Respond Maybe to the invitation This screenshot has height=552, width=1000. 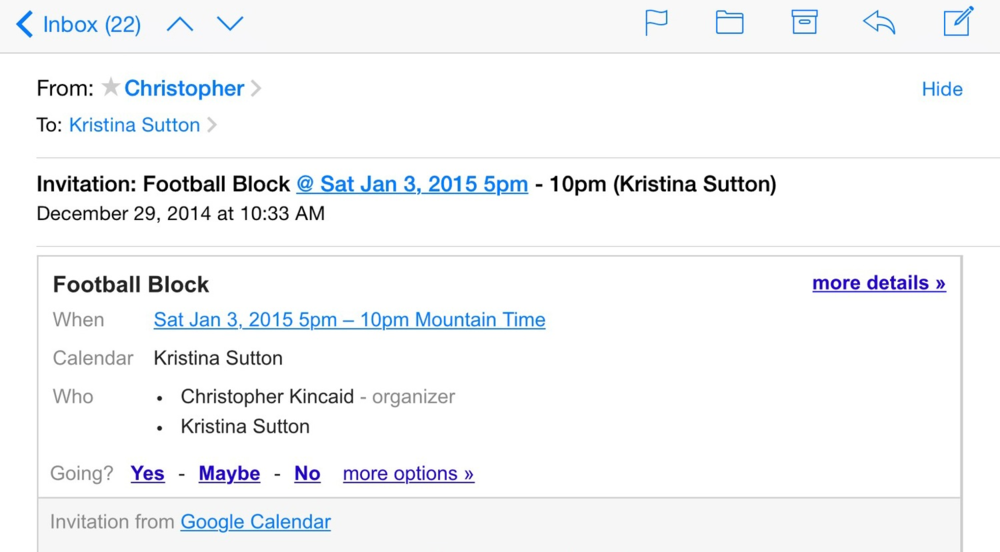[229, 474]
